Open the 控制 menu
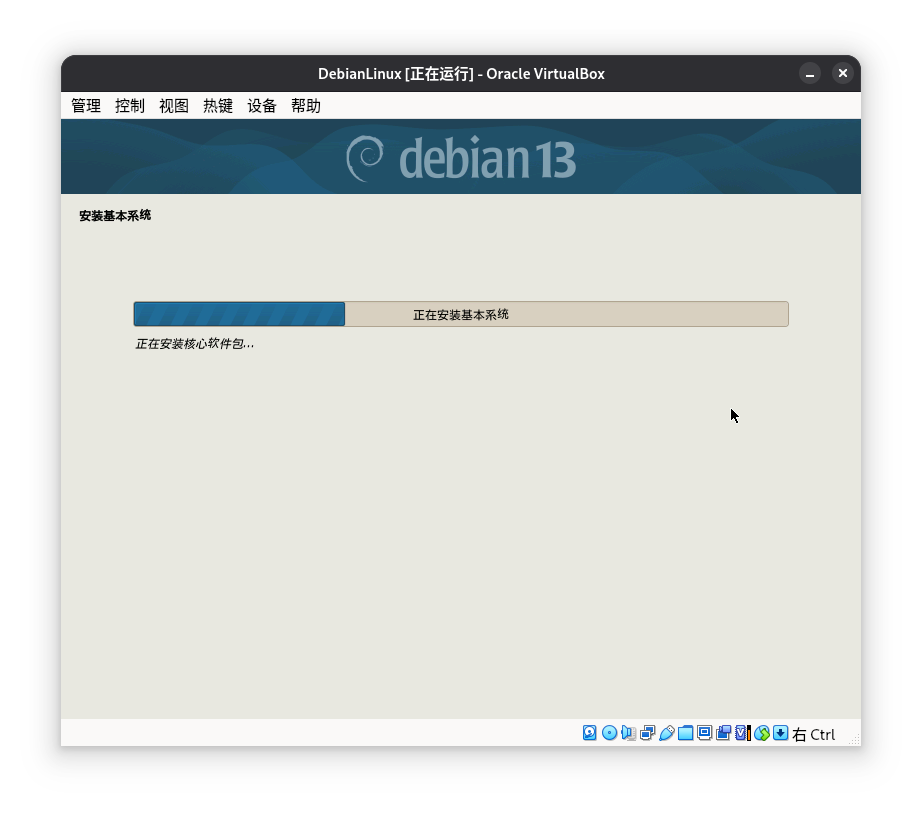922x813 pixels. click(130, 106)
